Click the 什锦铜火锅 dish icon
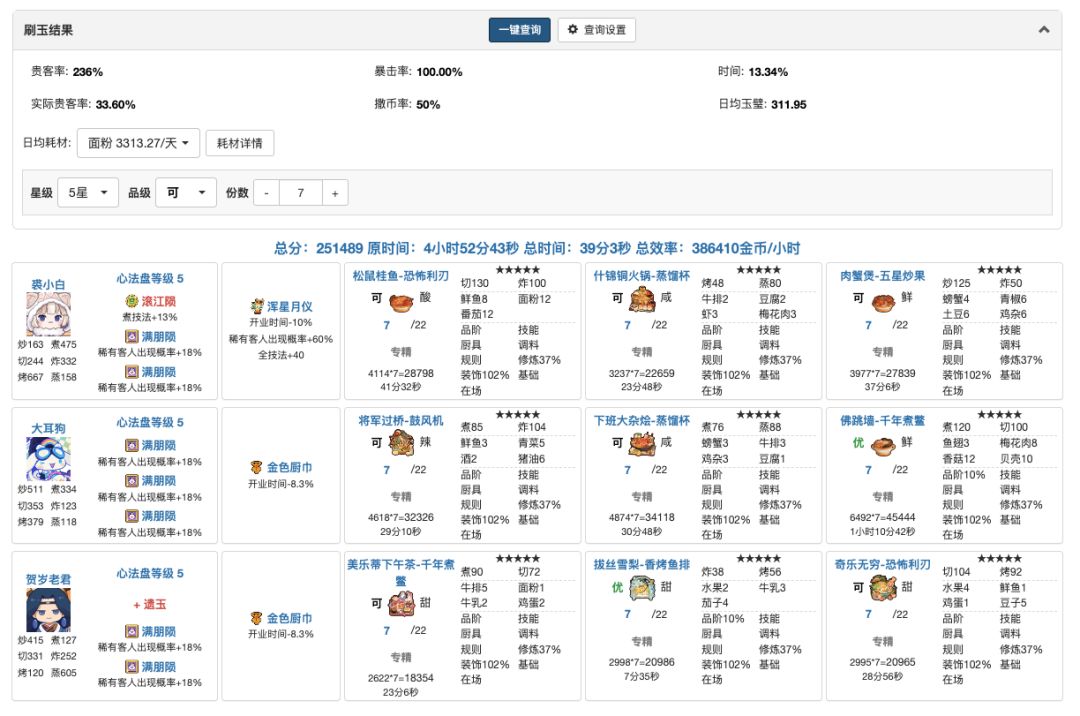The width and height of the screenshot is (1080, 716). 641,299
